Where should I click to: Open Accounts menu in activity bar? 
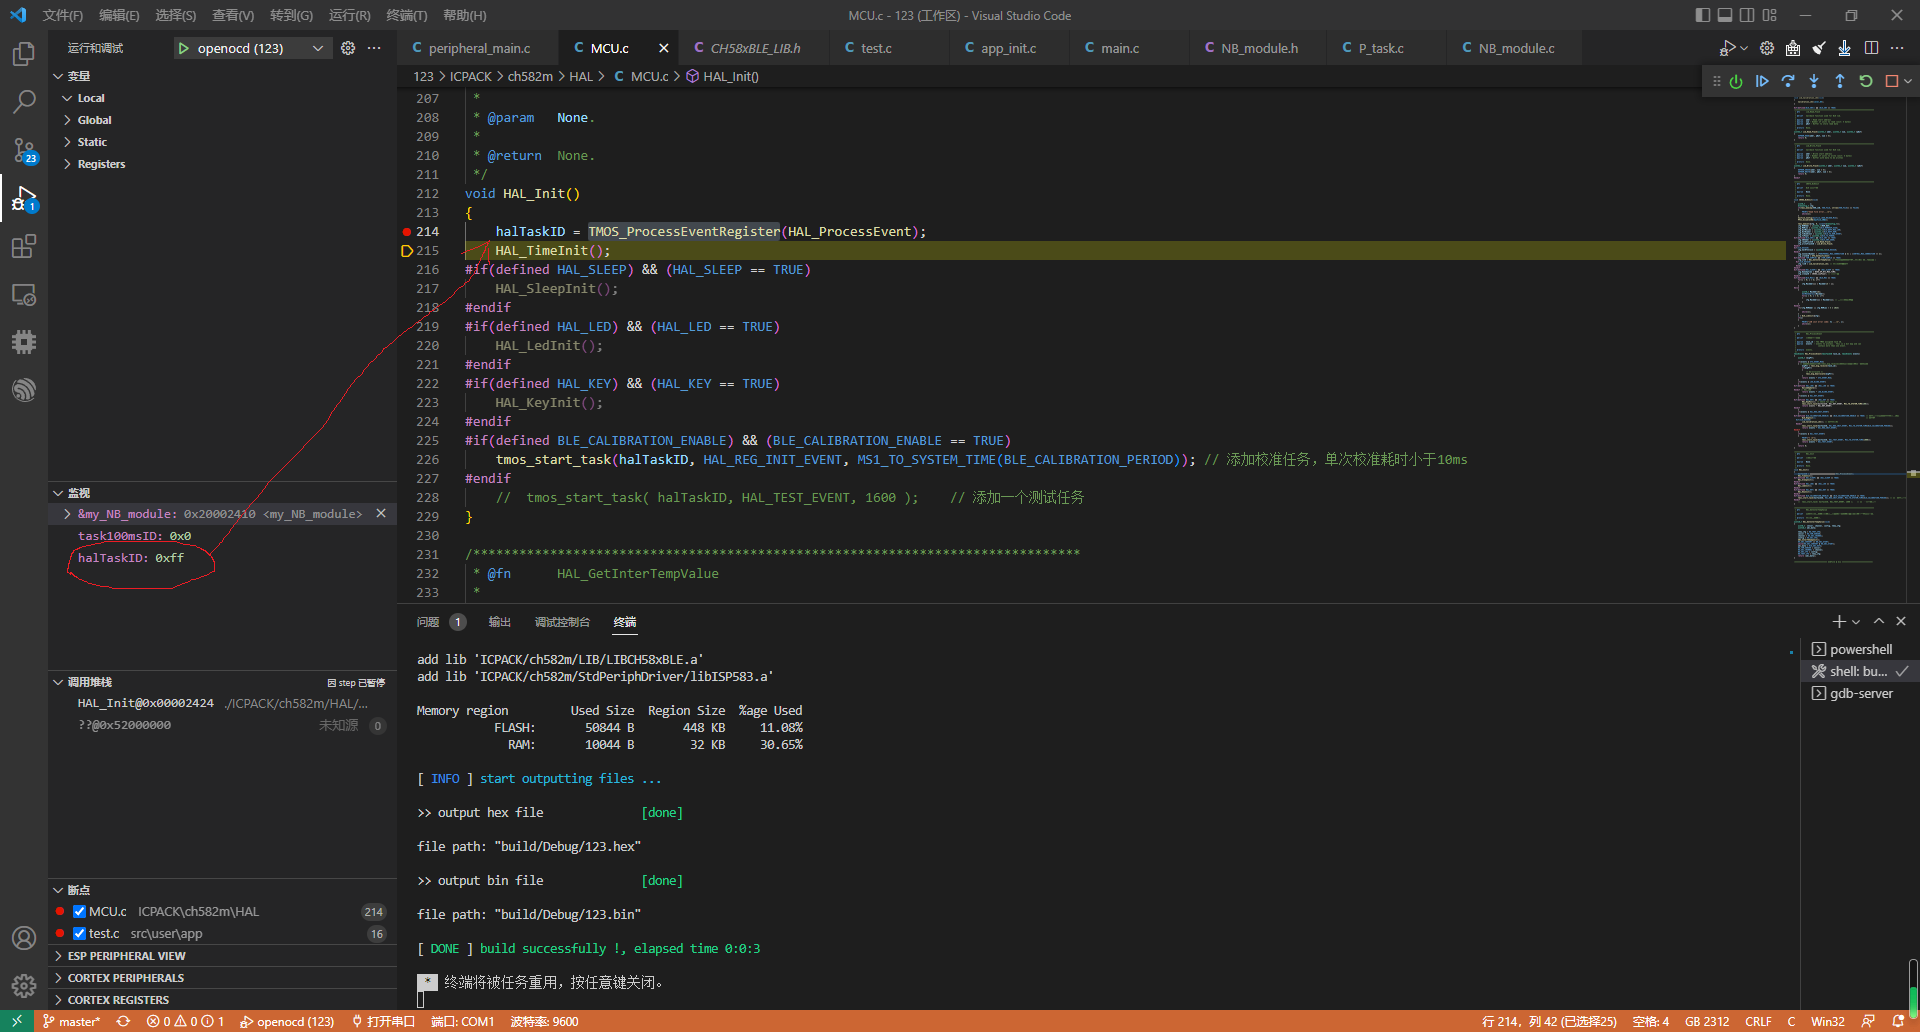pos(24,938)
